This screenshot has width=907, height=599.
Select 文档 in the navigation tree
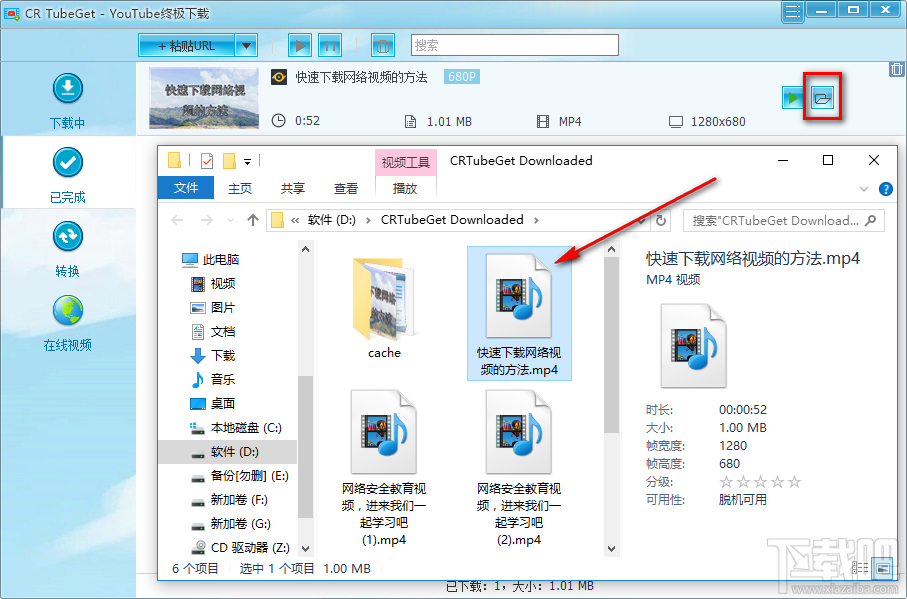(213, 331)
